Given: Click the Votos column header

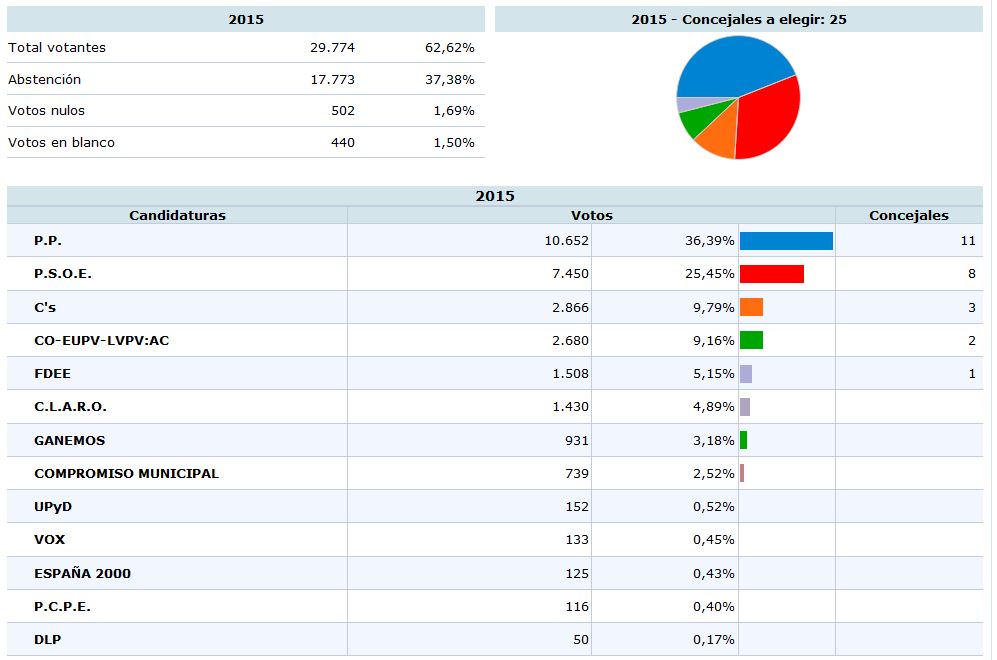Looking at the screenshot, I should pos(591,215).
